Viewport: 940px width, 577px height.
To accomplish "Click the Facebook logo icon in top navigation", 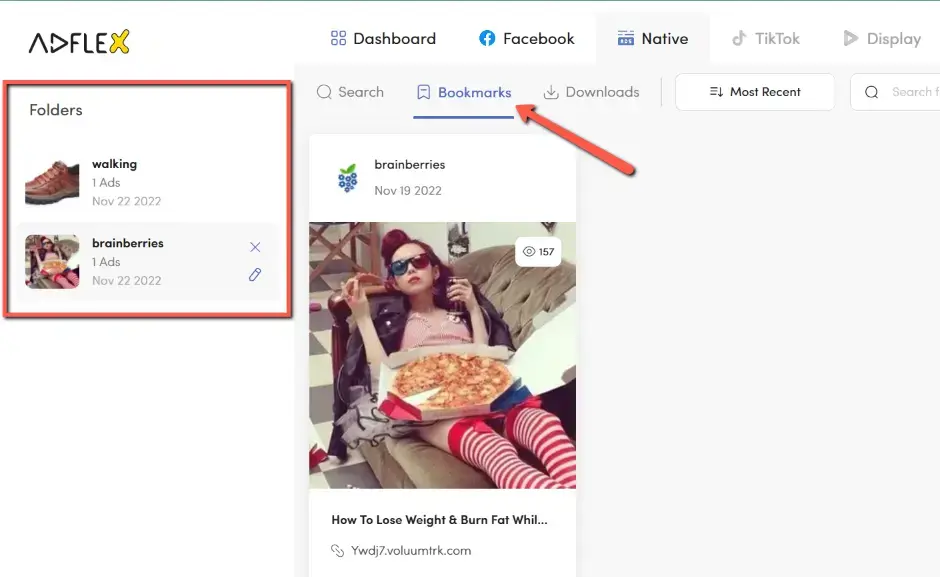I will pos(487,38).
